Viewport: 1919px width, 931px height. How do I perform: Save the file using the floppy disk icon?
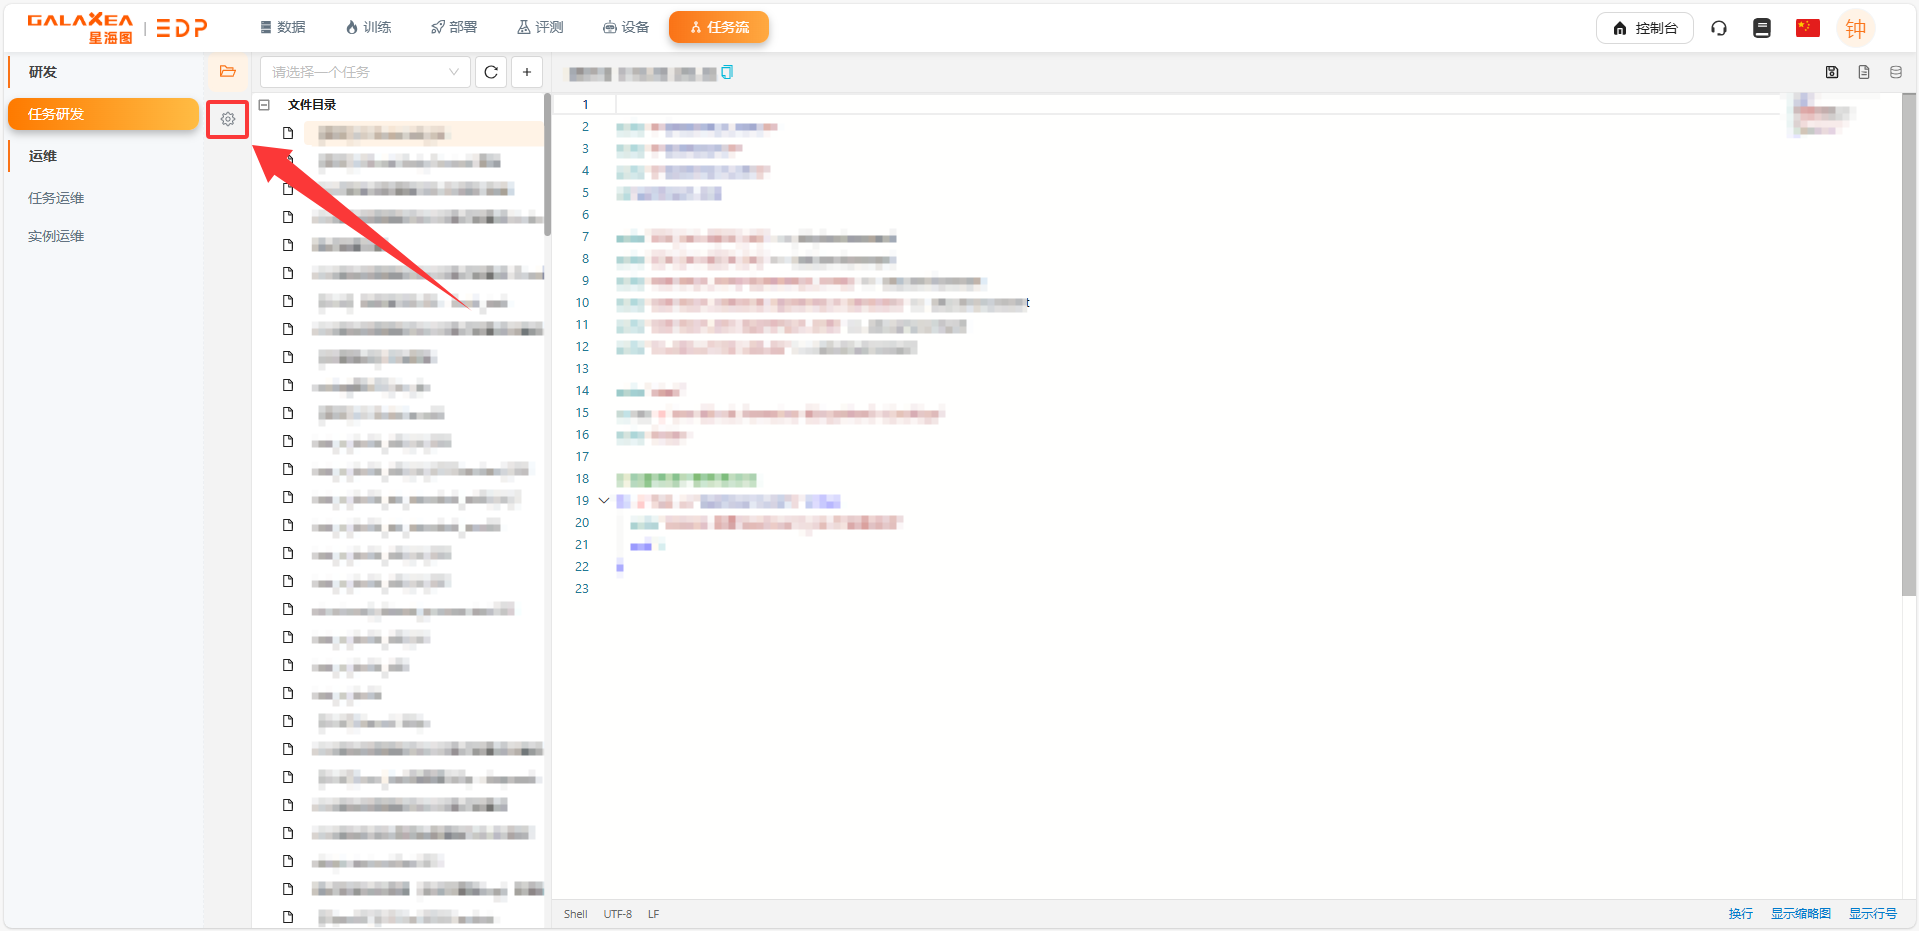click(x=1832, y=72)
